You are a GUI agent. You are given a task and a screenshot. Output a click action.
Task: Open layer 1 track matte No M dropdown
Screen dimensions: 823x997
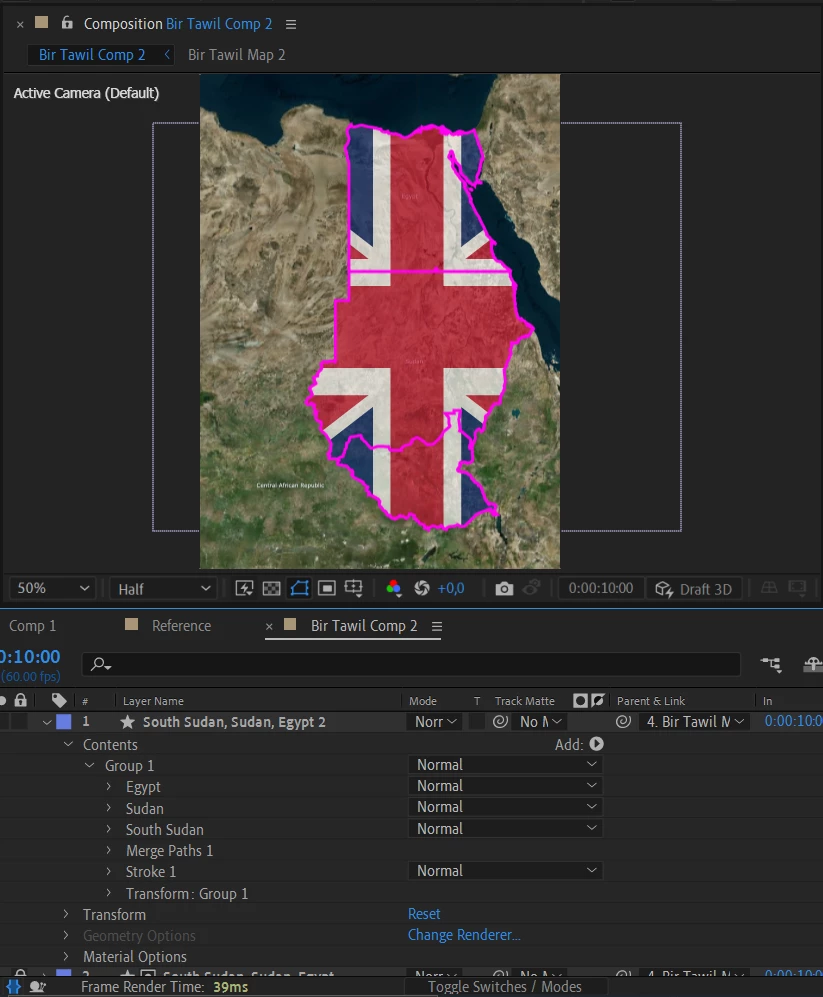(x=539, y=722)
